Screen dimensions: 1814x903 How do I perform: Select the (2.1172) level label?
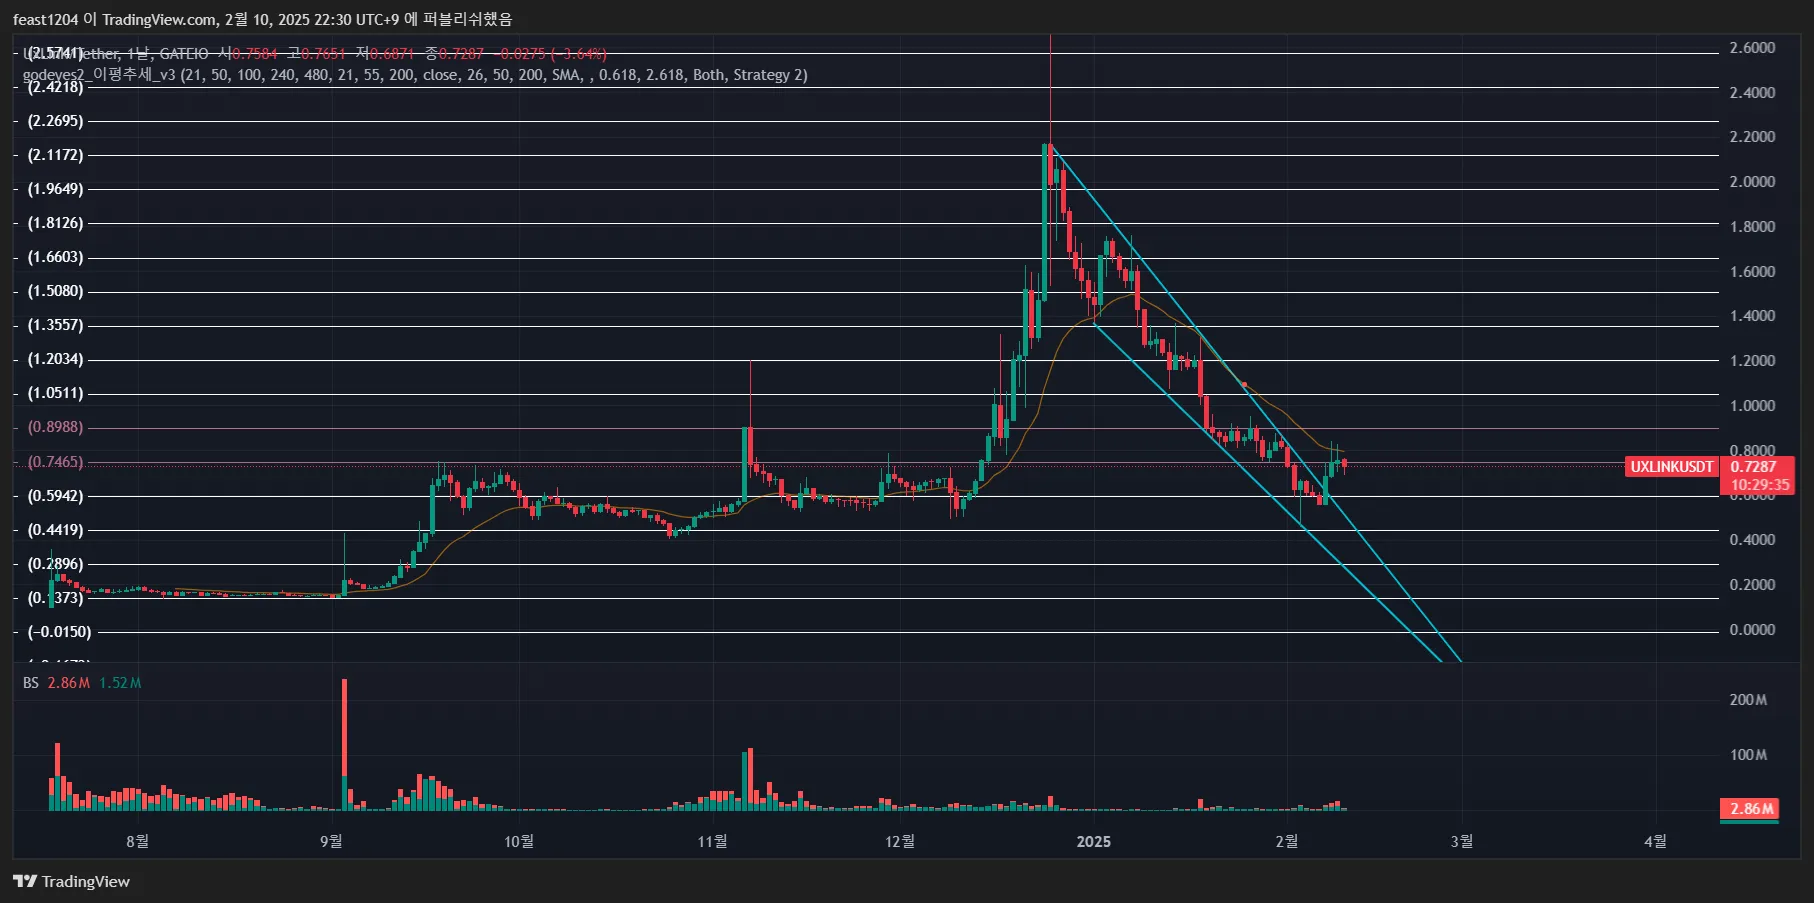(55, 155)
